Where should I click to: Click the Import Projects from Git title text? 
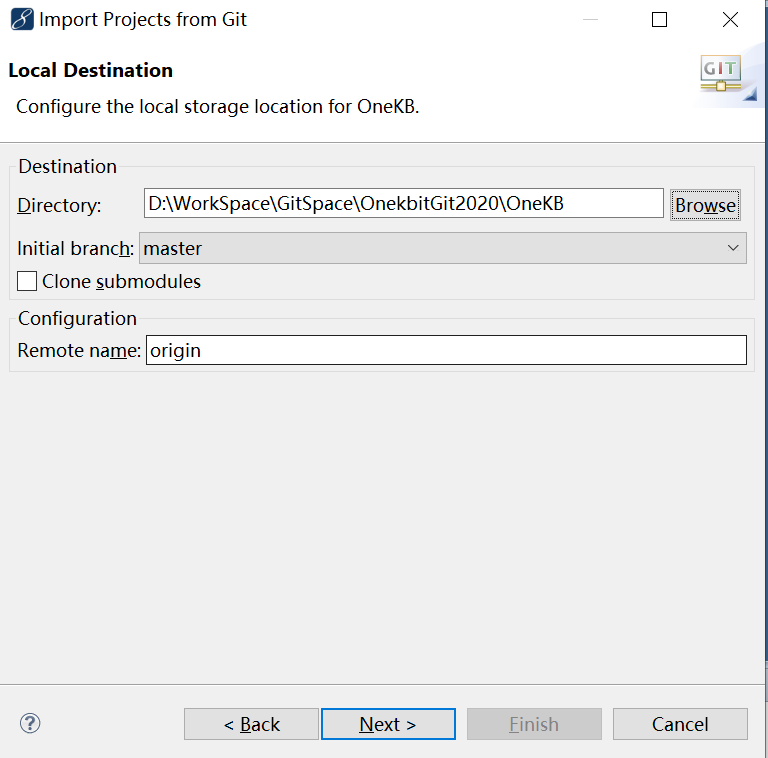[143, 20]
